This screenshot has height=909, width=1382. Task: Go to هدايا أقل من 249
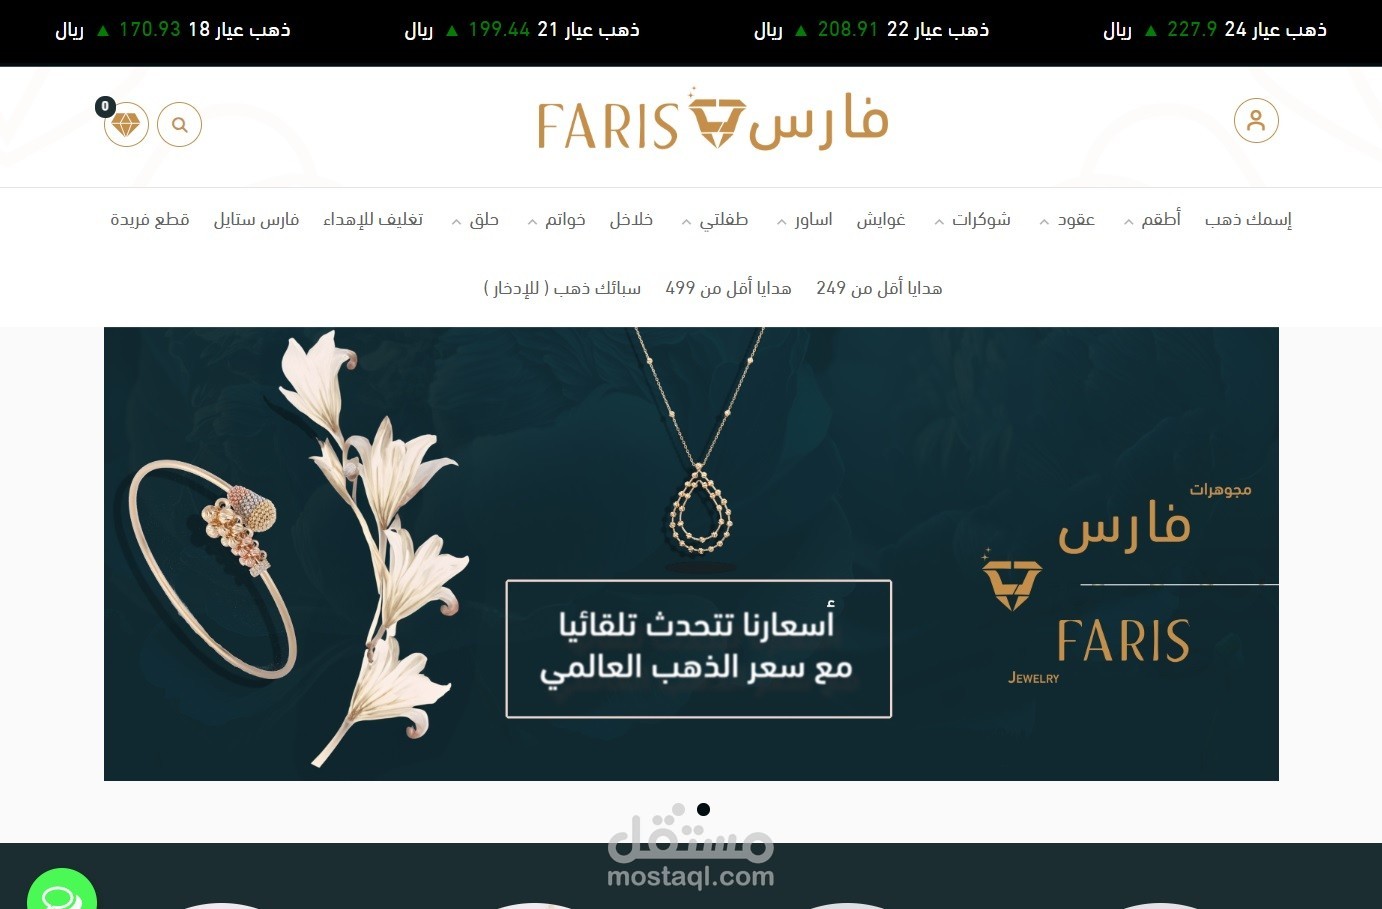(x=879, y=288)
